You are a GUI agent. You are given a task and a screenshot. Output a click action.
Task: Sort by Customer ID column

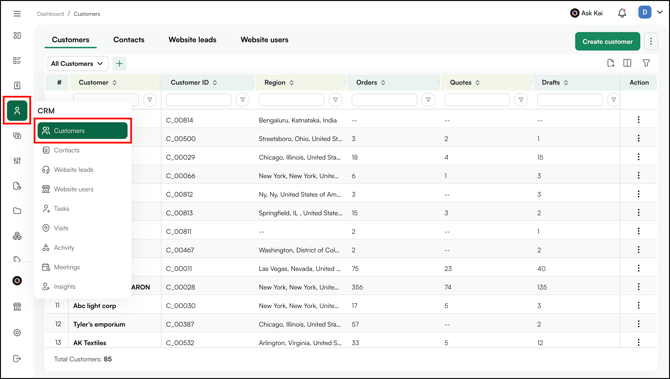[x=215, y=82]
